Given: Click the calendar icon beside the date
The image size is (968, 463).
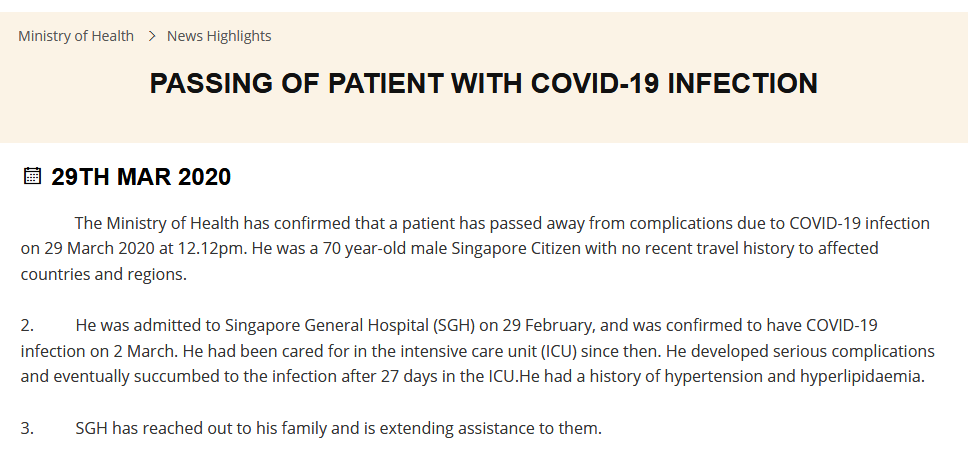Looking at the screenshot, I should (x=32, y=176).
